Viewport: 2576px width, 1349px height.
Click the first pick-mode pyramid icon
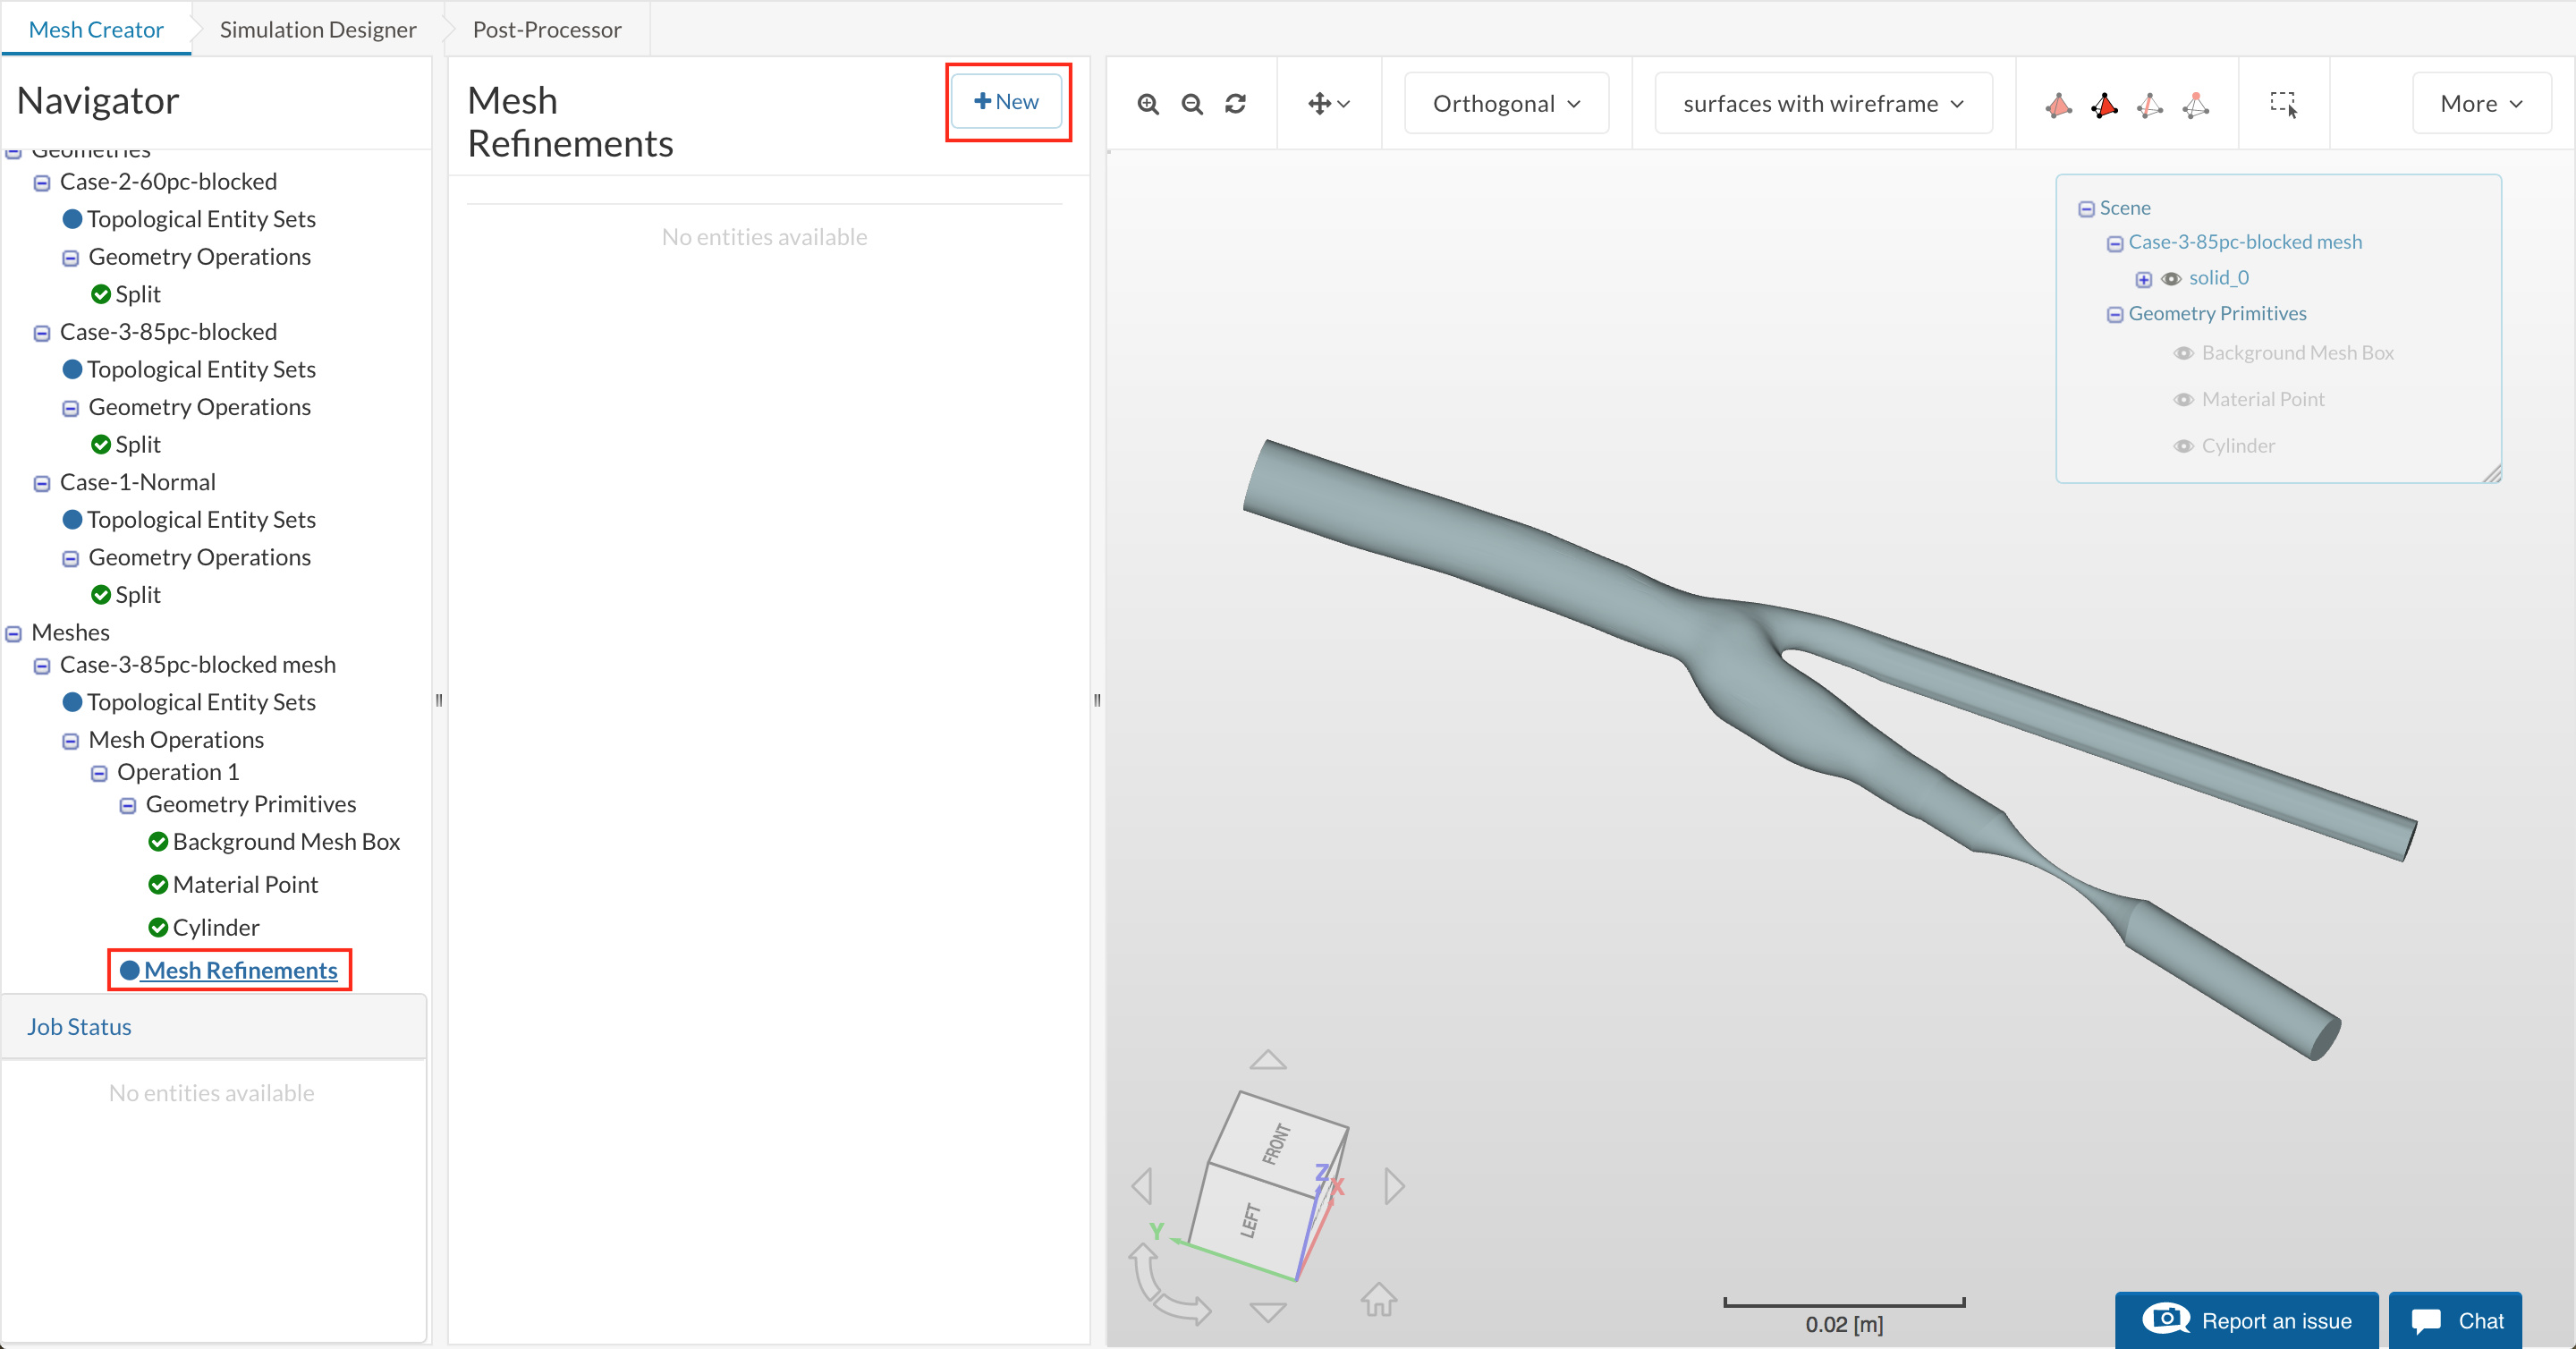tap(2058, 104)
